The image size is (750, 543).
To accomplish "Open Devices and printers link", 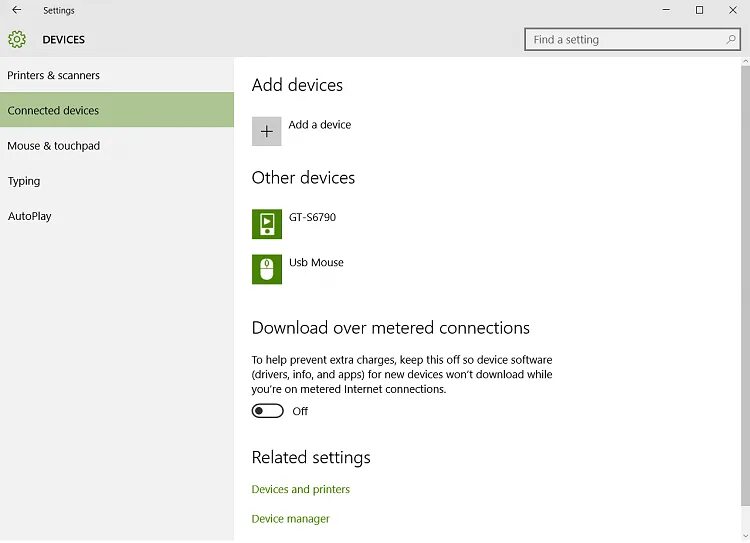I will point(300,489).
